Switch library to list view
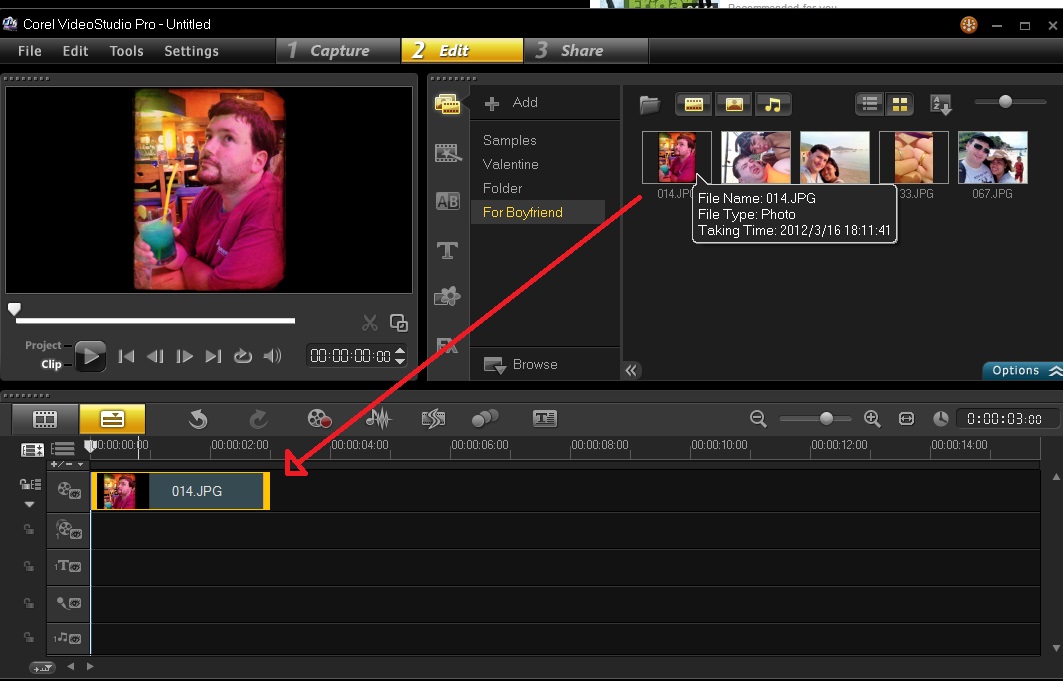This screenshot has height=681, width=1063. (870, 104)
